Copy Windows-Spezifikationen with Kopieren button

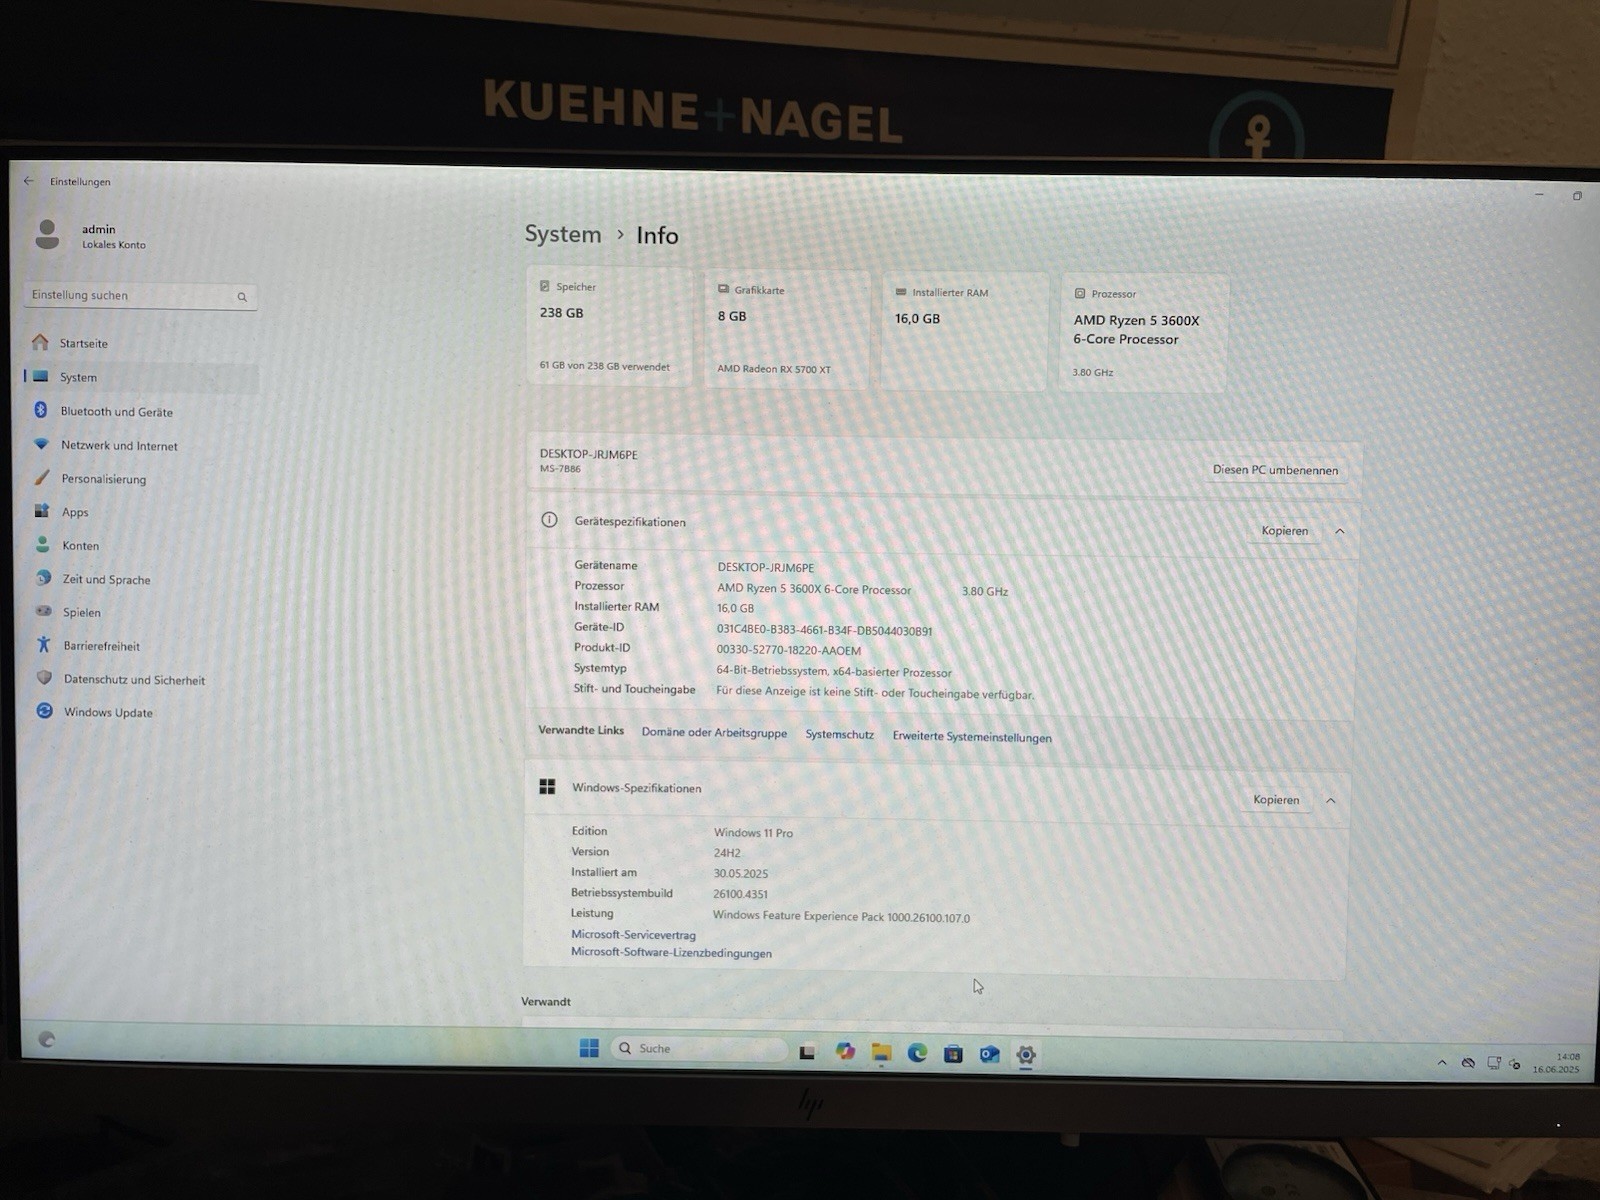[x=1276, y=799]
